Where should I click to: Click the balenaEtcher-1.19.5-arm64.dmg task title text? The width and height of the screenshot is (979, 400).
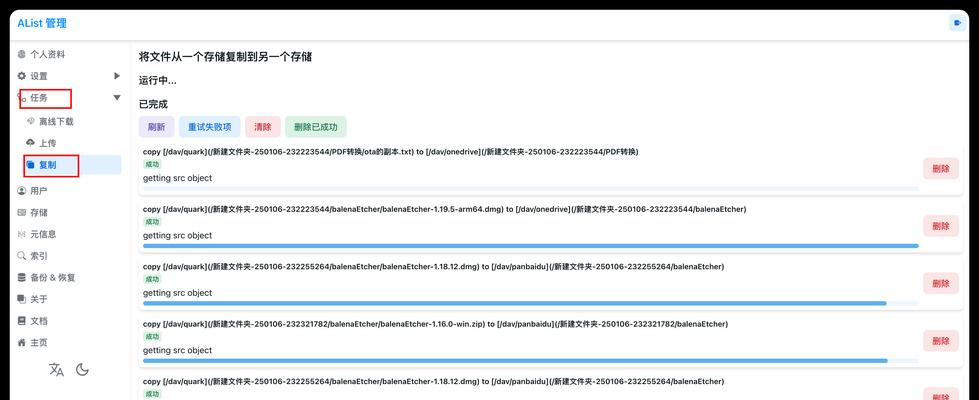[445, 209]
